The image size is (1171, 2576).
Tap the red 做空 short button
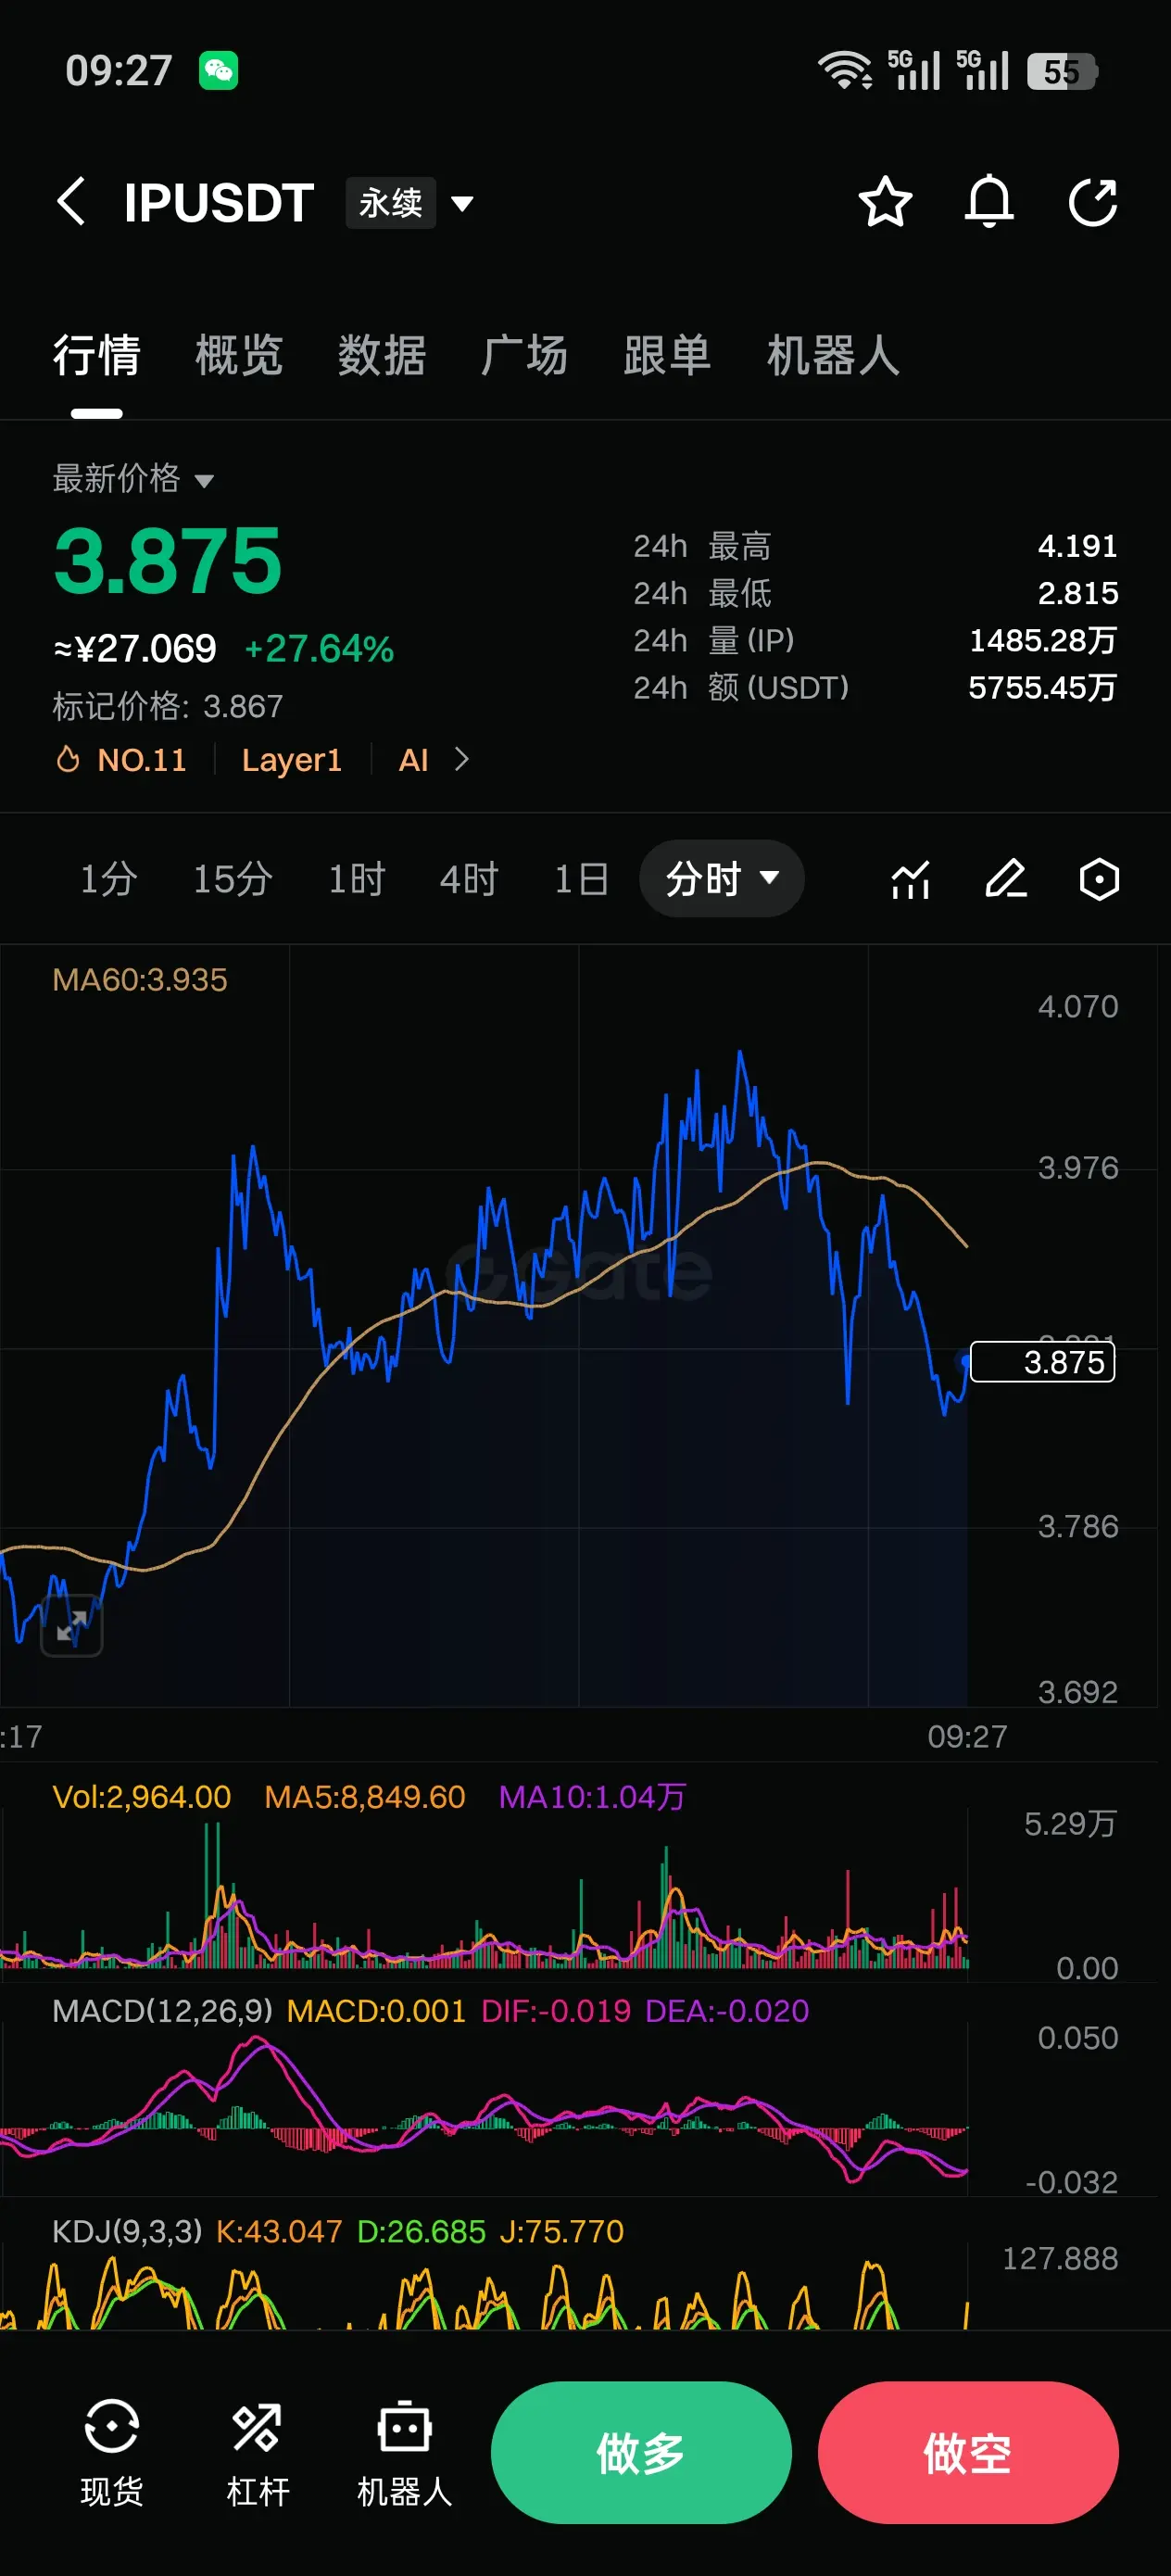(x=968, y=2452)
